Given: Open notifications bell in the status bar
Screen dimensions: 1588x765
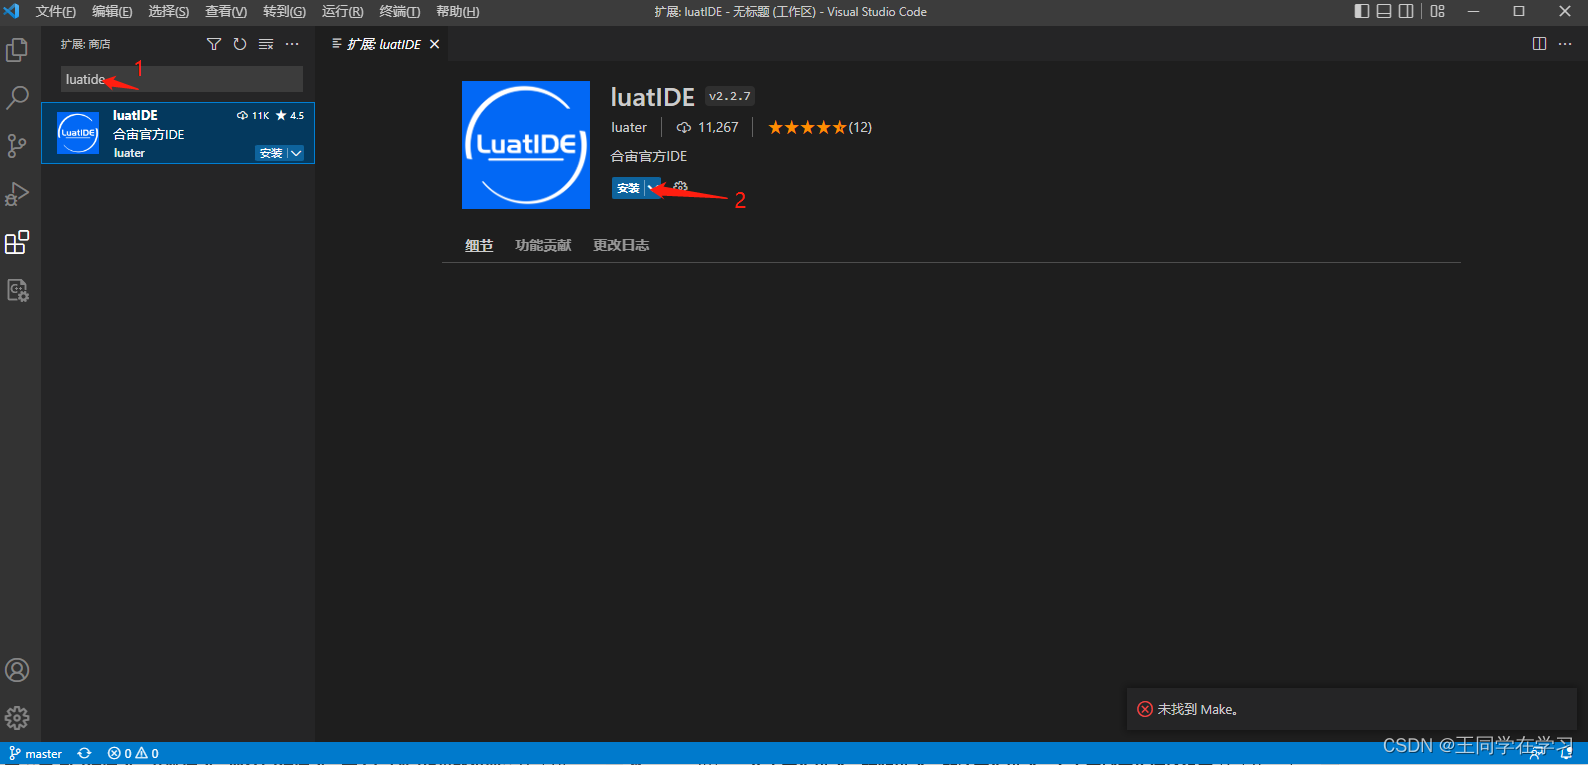Looking at the screenshot, I should coord(1566,753).
